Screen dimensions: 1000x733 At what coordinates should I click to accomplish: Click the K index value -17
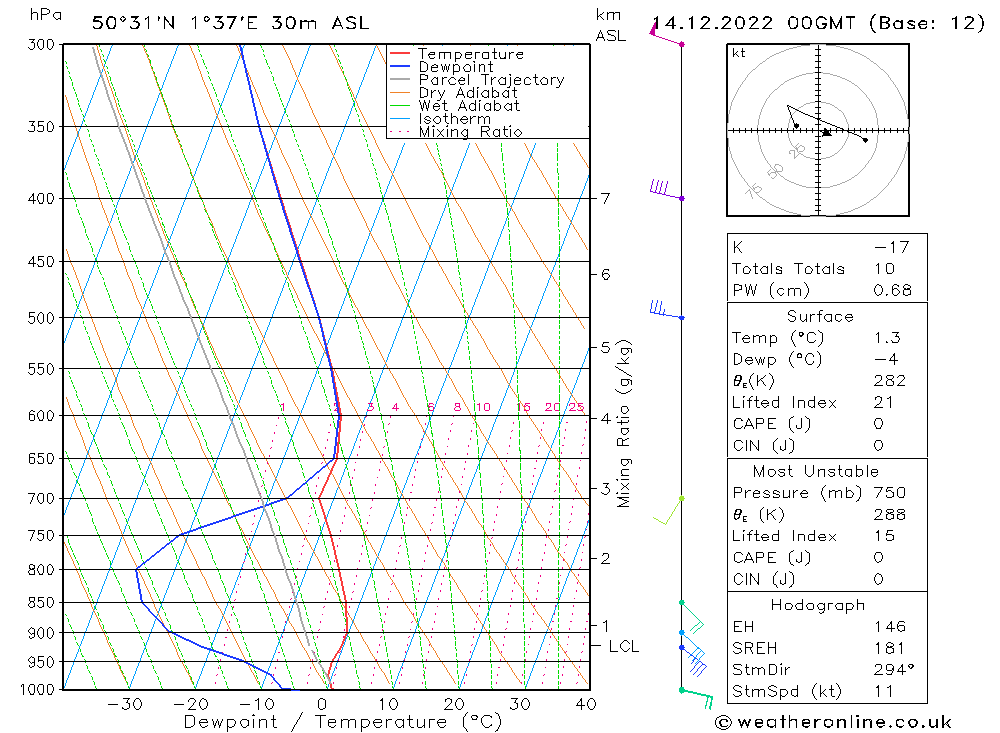[892, 247]
